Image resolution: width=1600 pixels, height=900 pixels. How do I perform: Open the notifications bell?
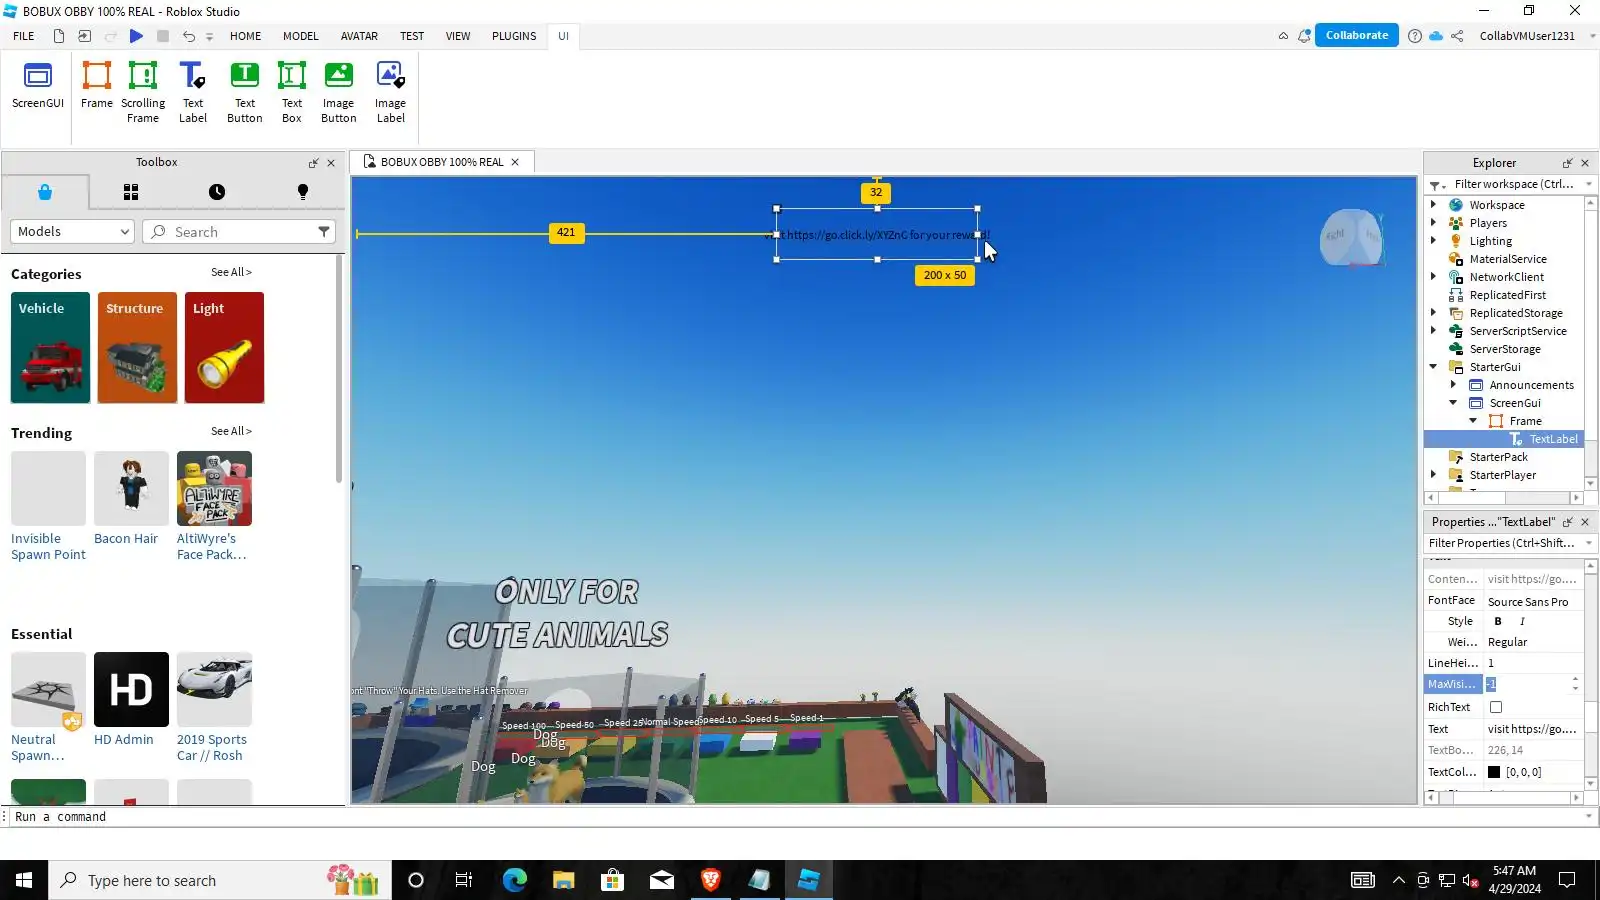coord(1304,36)
